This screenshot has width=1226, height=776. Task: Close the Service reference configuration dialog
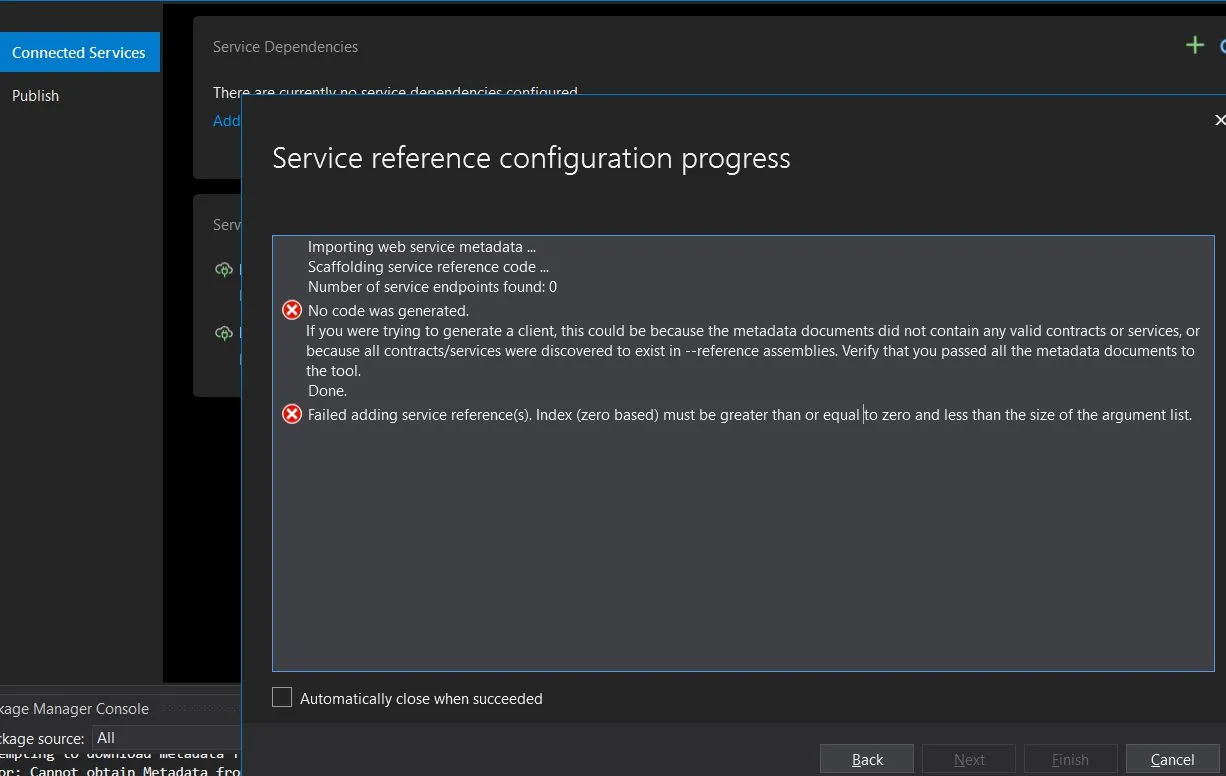pos(1219,120)
